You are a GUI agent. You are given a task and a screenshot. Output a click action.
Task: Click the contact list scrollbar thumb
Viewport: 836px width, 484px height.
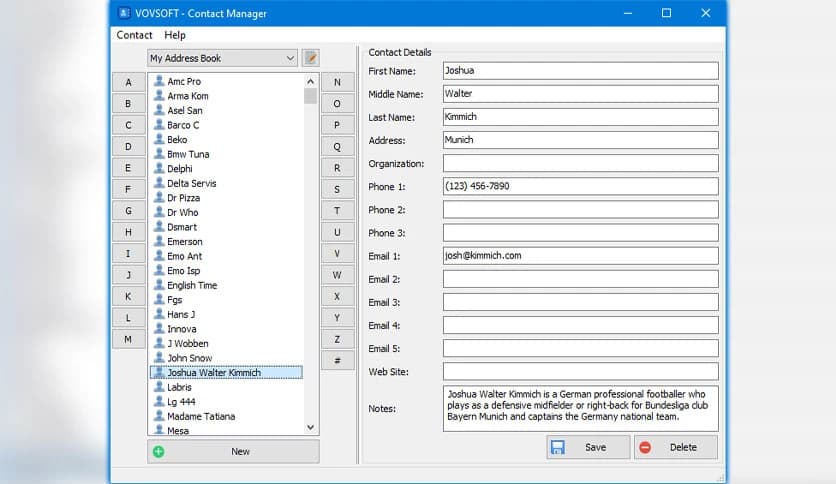(311, 96)
